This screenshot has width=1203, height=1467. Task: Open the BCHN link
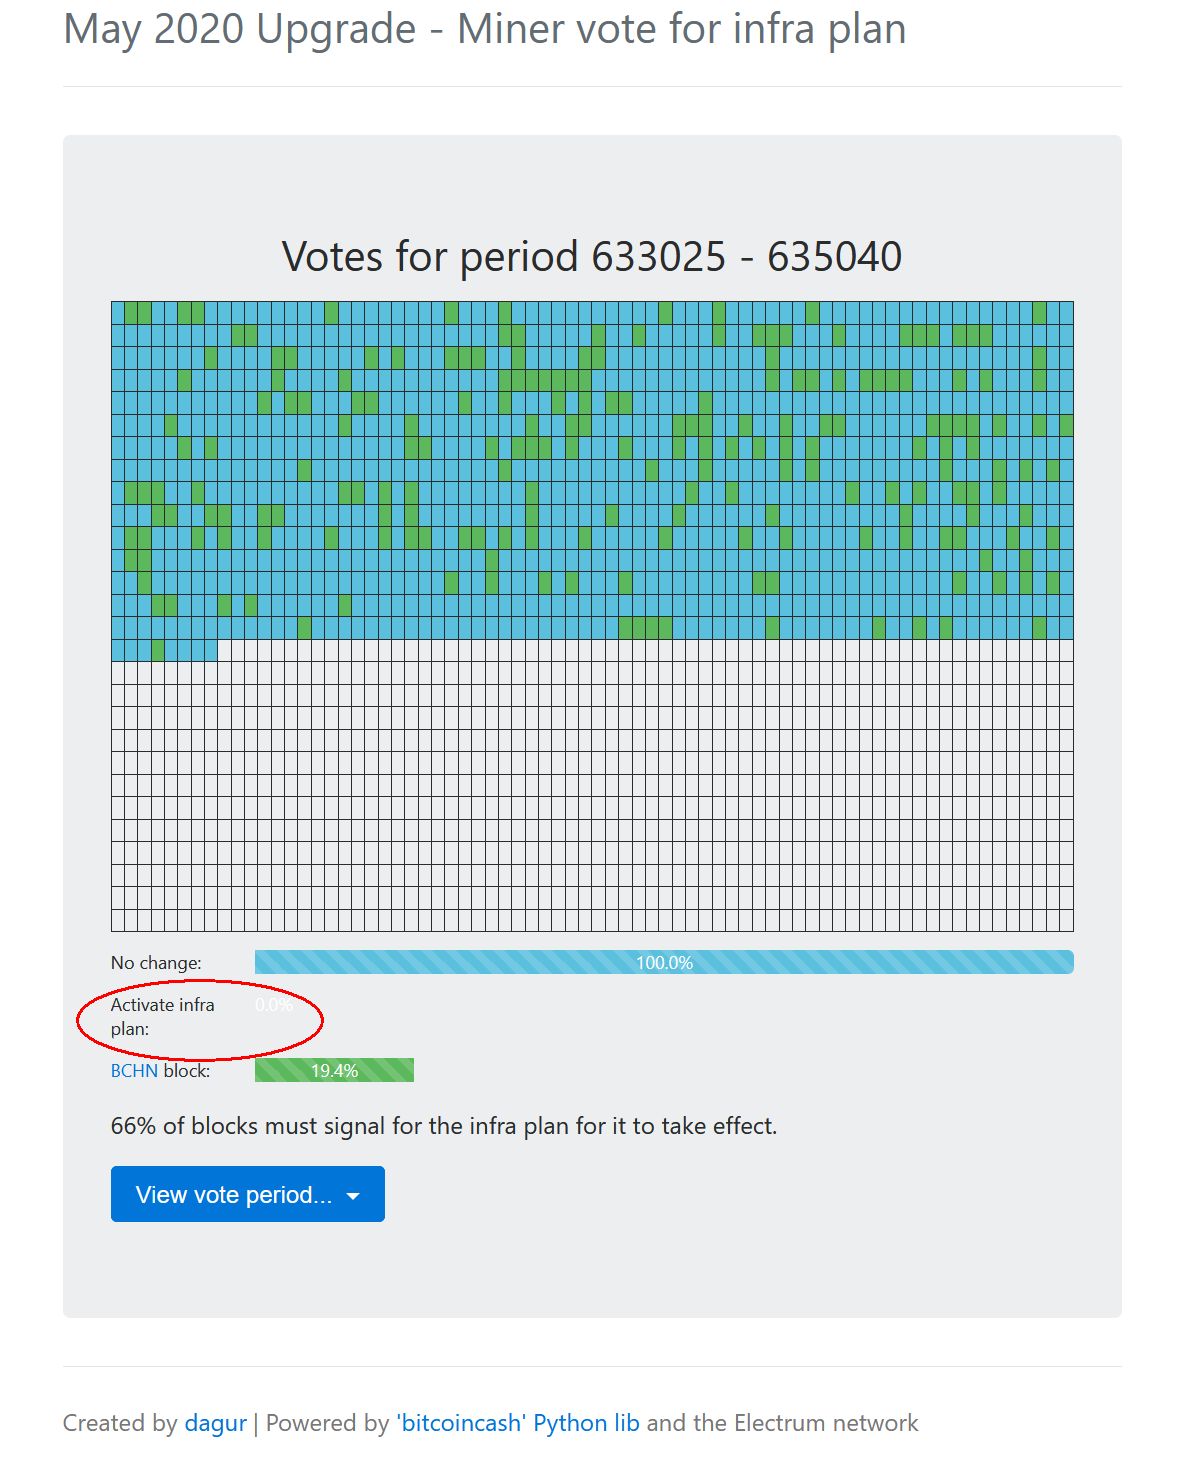[x=134, y=1070]
